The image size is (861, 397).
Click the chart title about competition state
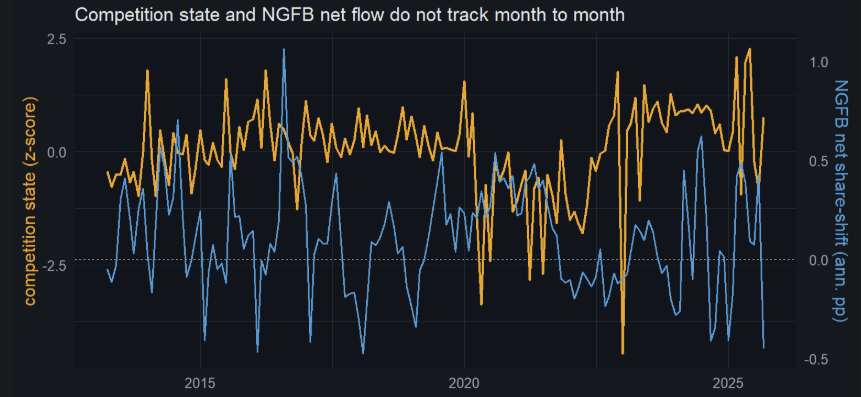pyautogui.click(x=350, y=15)
